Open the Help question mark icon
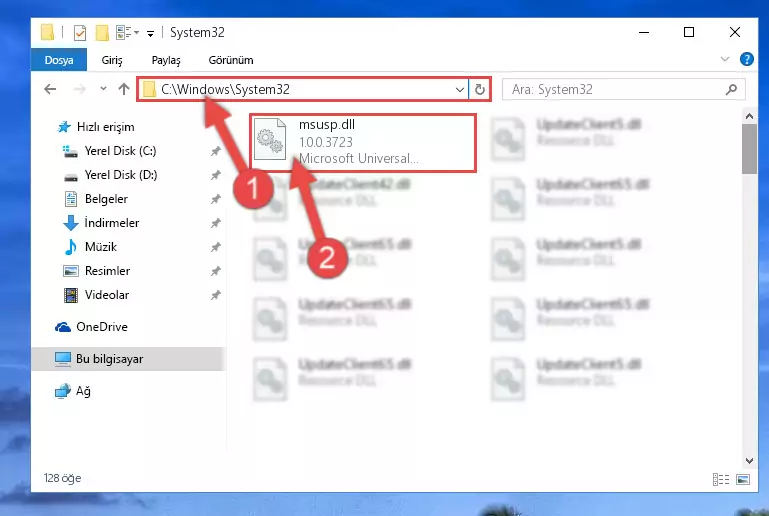The height and width of the screenshot is (516, 769). coord(746,59)
